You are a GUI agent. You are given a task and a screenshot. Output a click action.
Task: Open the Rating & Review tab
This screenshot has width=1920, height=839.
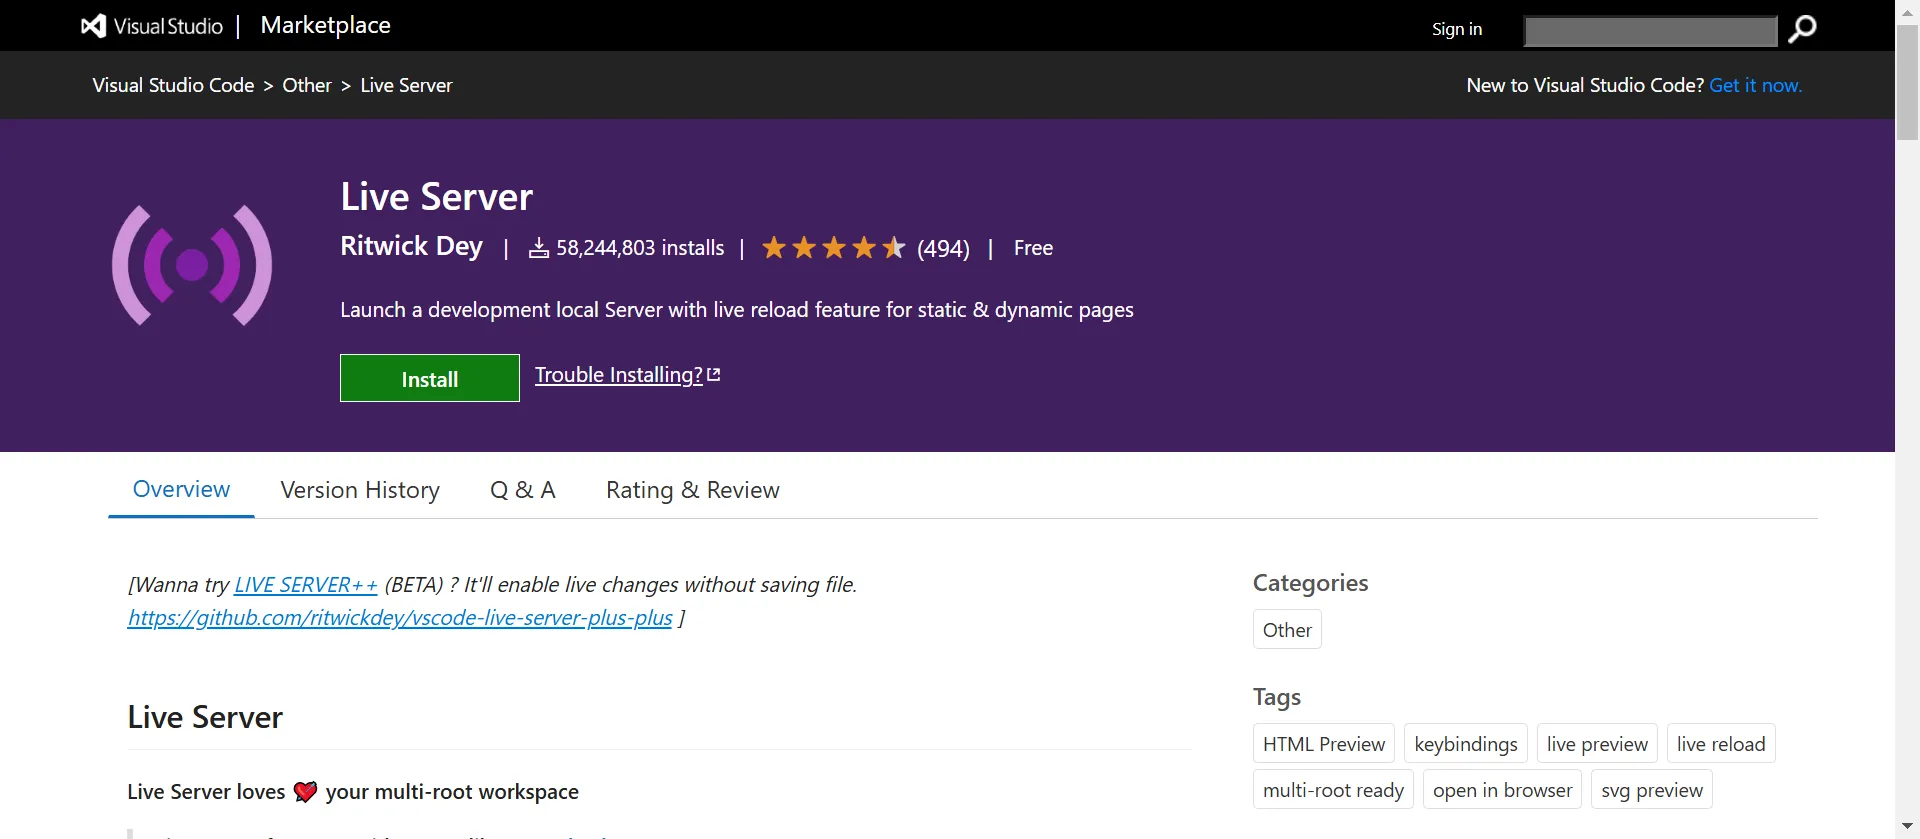coord(692,490)
